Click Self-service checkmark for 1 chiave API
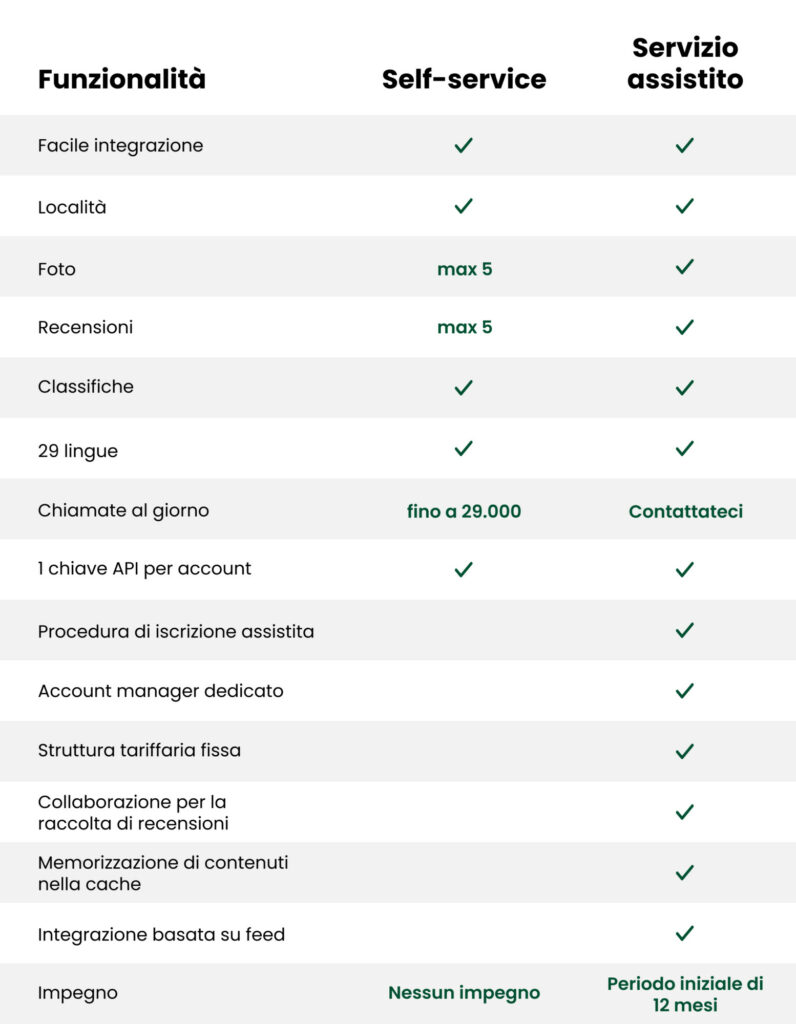Image resolution: width=796 pixels, height=1024 pixels. pos(463,569)
